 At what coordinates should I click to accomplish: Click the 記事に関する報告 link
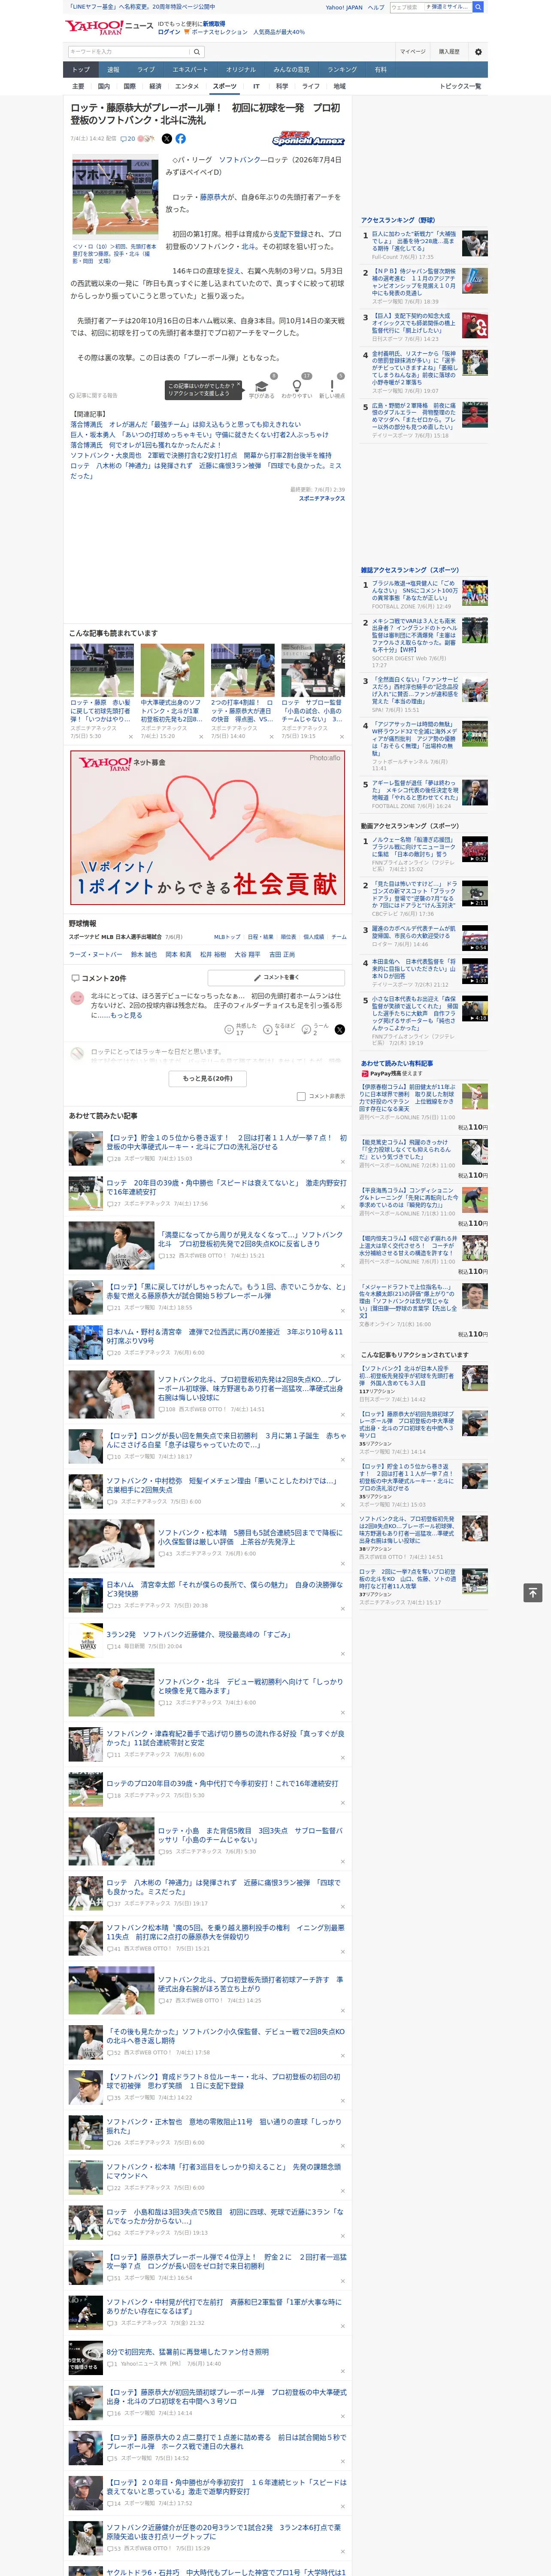click(93, 396)
